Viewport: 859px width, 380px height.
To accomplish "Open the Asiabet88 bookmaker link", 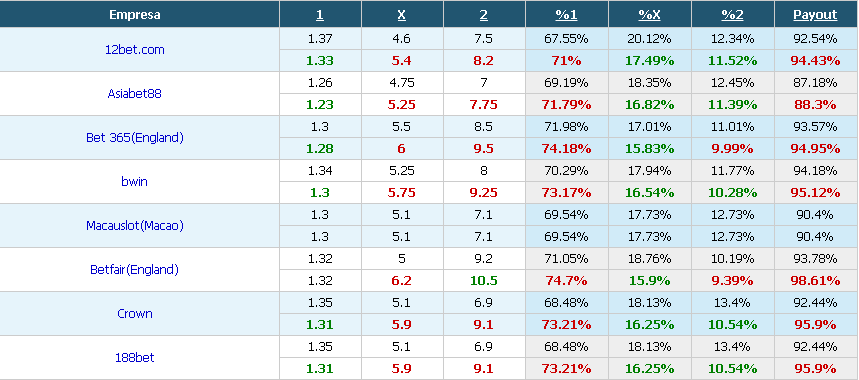I will 135,94.
